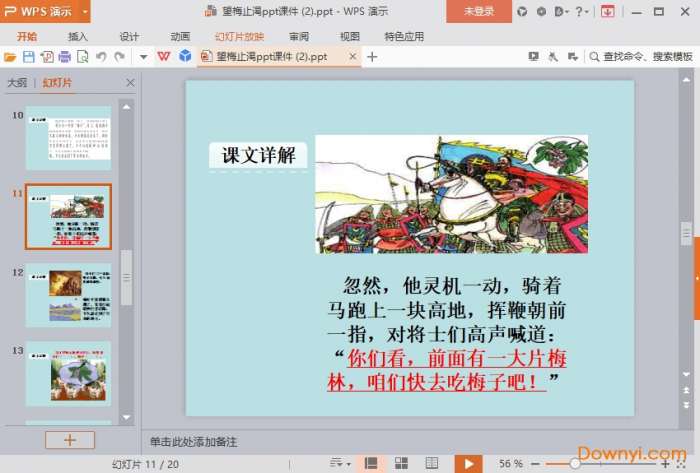The image size is (700, 473).
Task: Click the presenter screen icon near search
Action: 533,57
